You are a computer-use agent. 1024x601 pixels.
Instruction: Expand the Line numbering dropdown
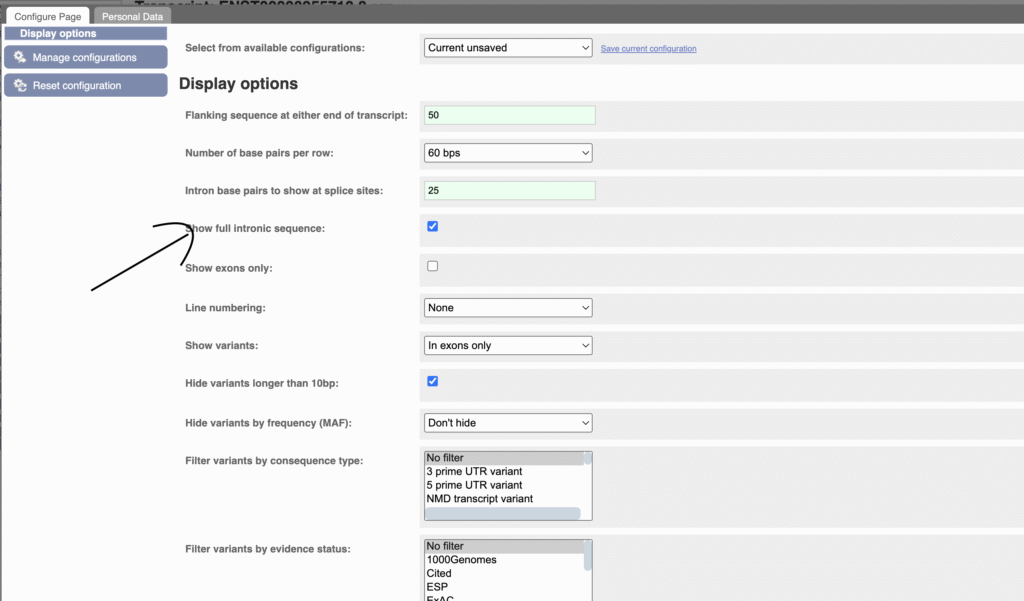508,308
